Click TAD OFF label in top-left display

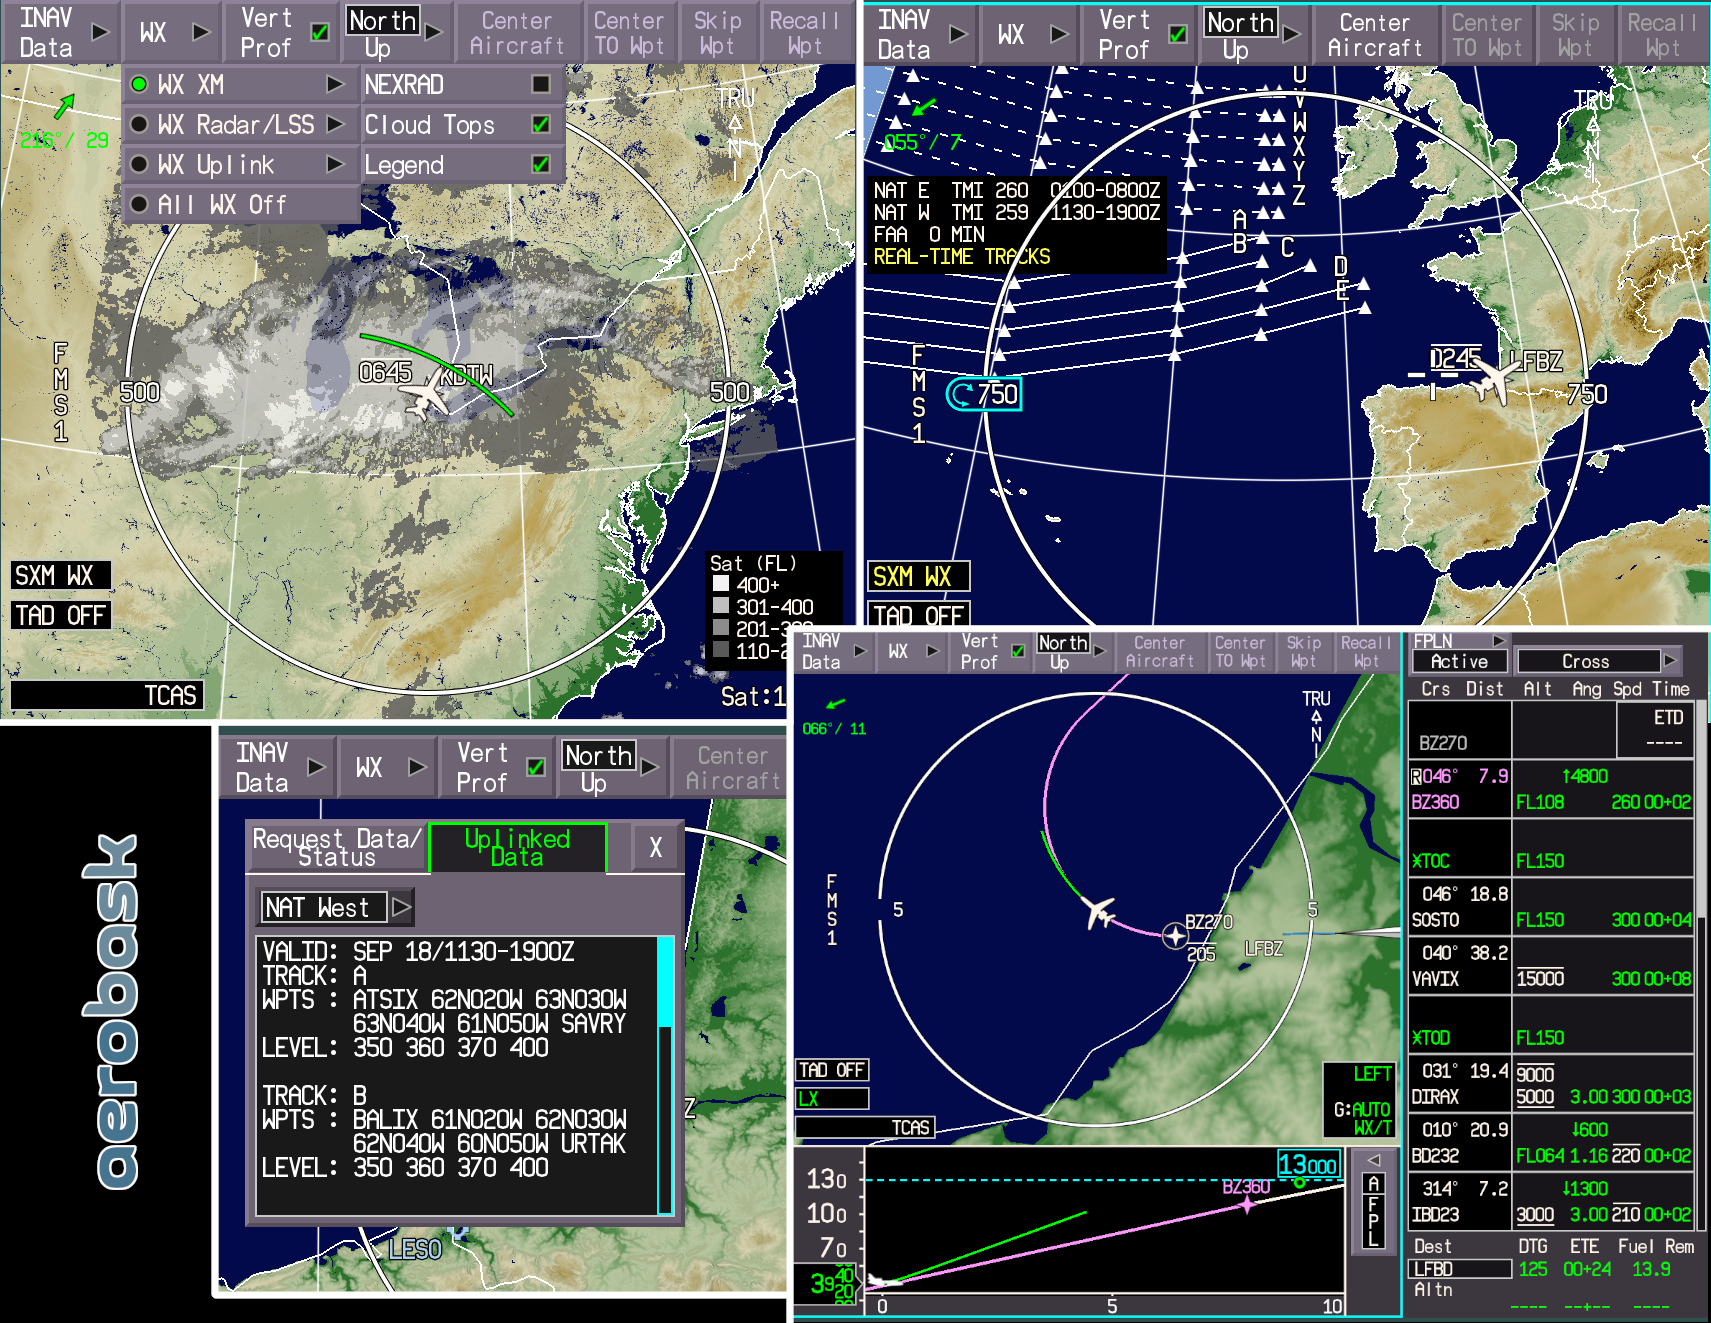(x=60, y=616)
